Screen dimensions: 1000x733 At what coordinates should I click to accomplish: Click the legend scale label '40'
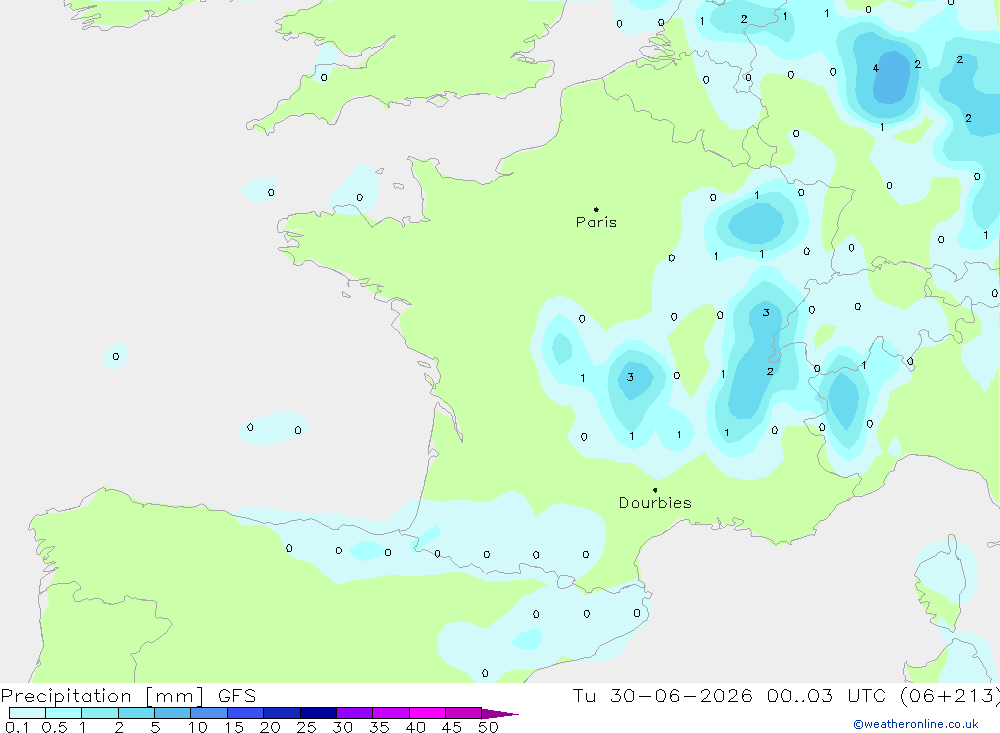415,727
